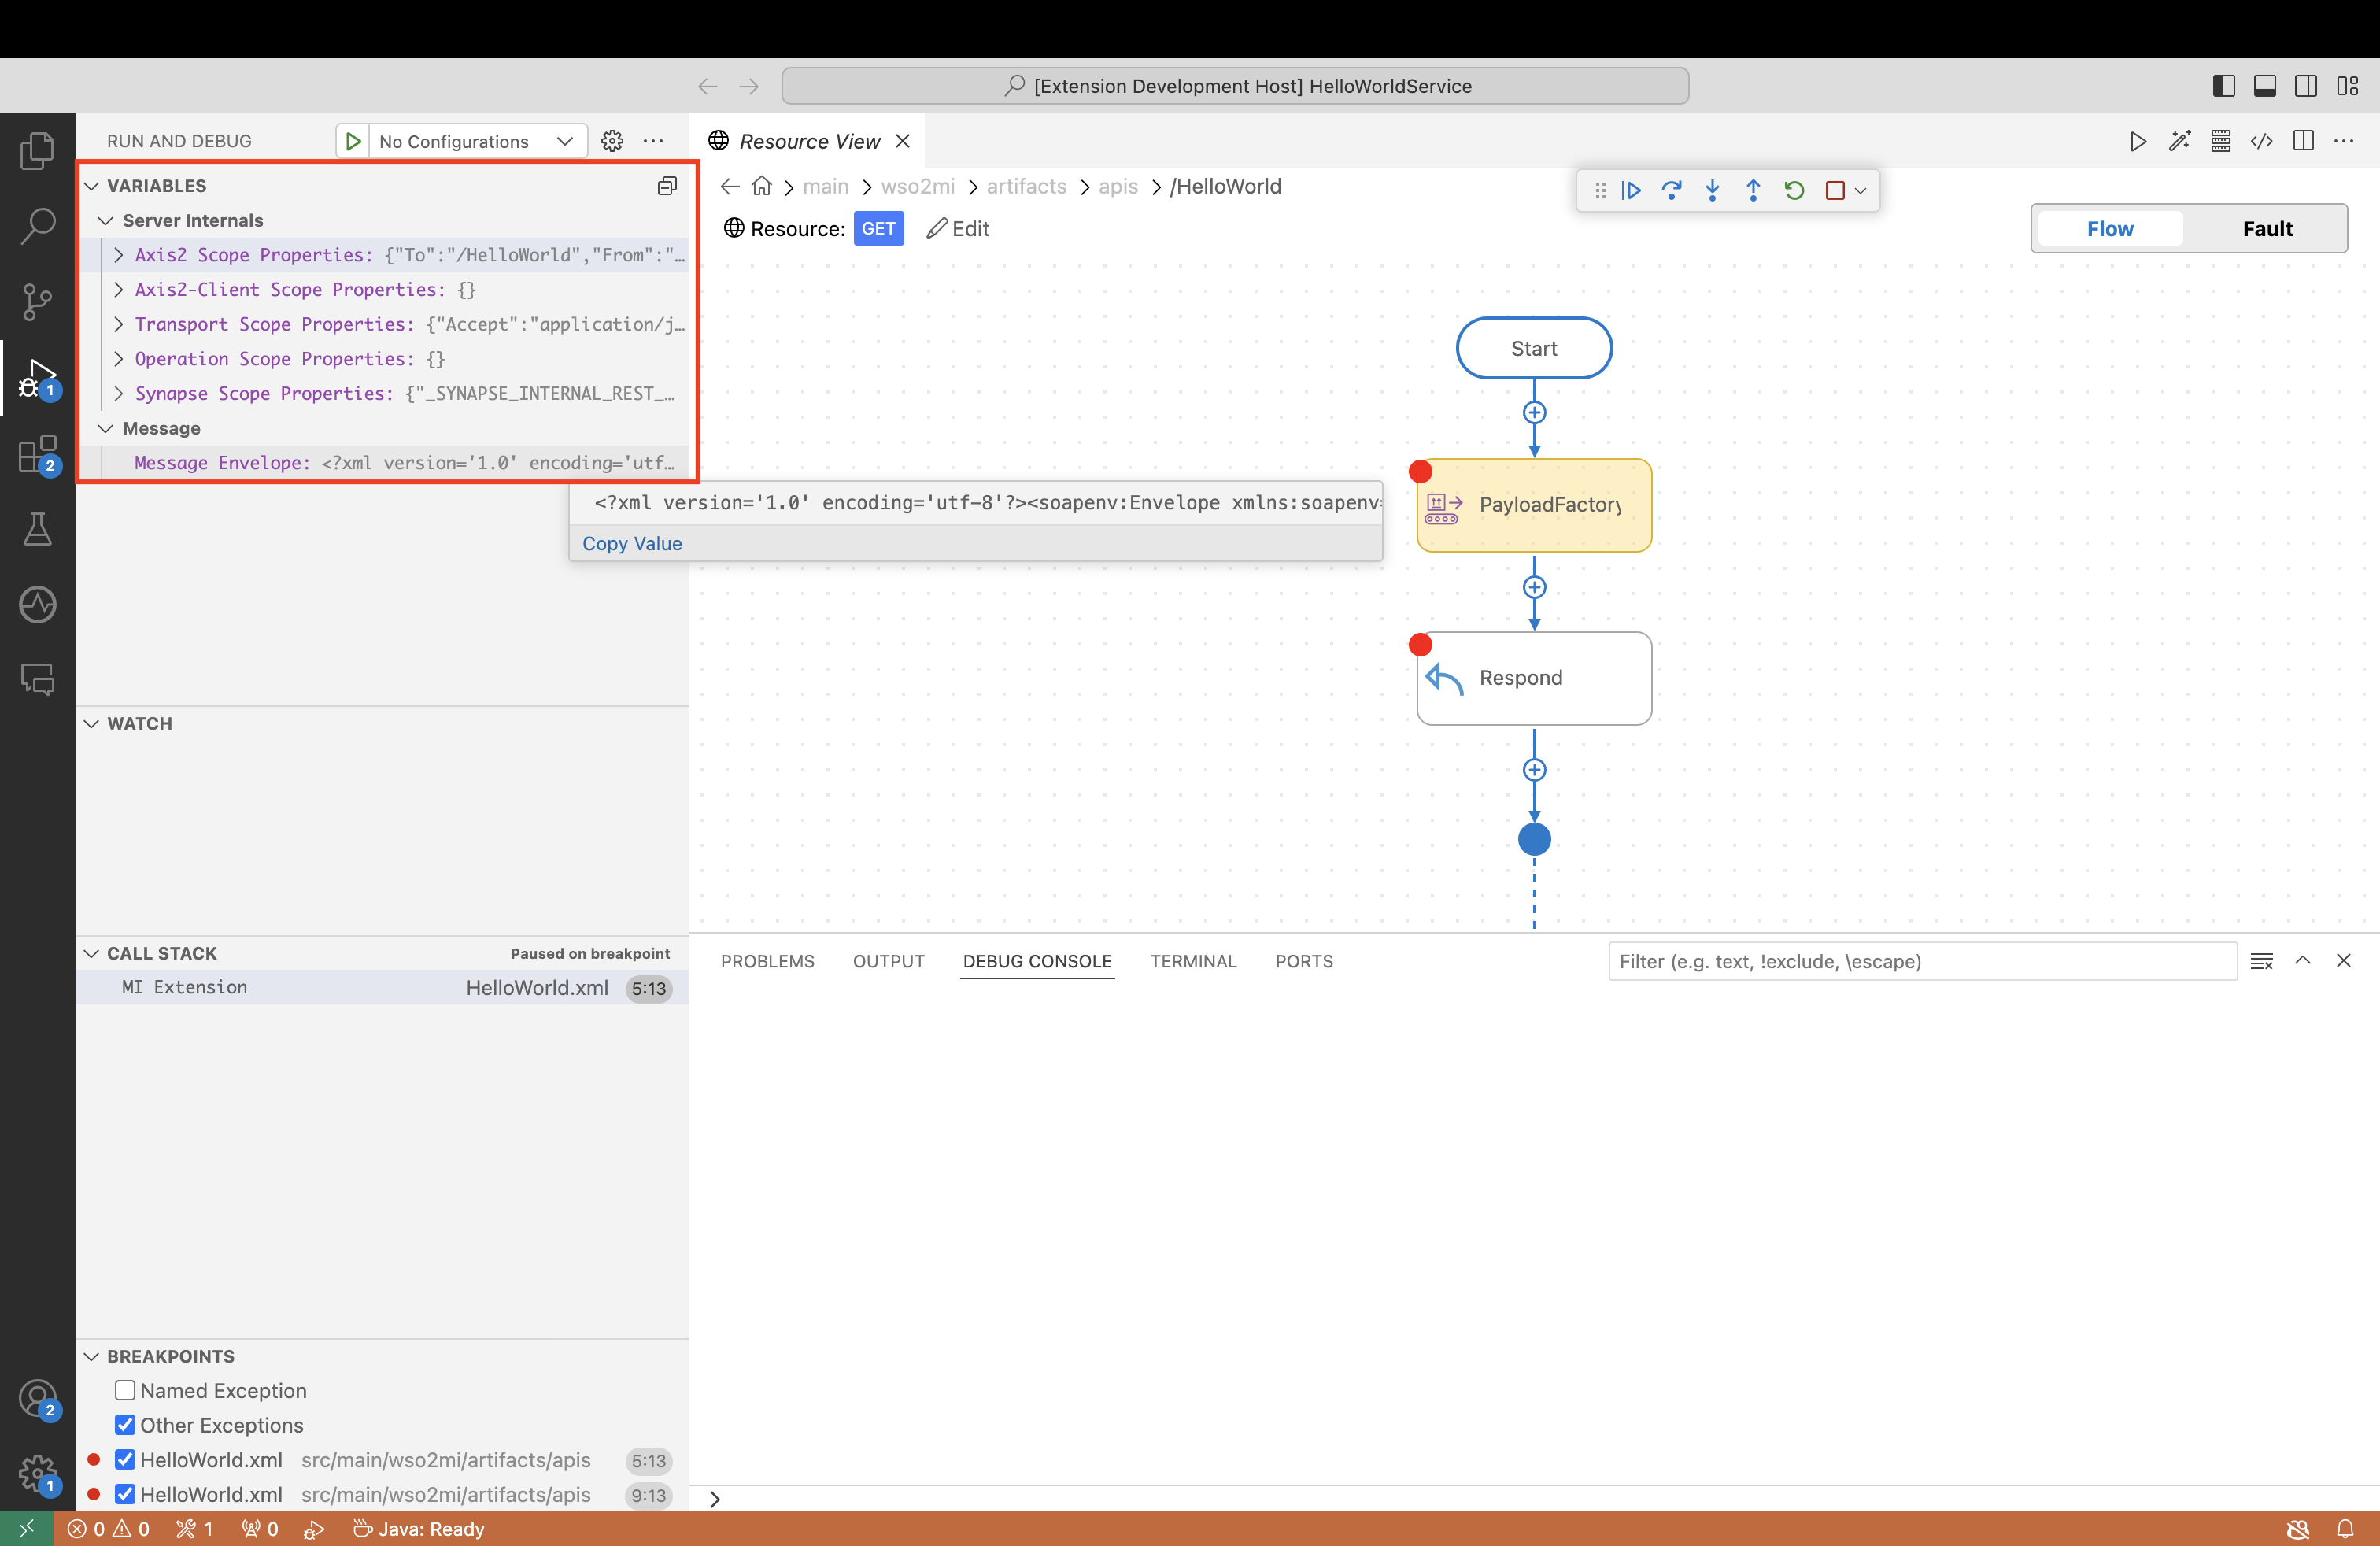
Task: Collapse all variables using the icon
Action: [667, 186]
